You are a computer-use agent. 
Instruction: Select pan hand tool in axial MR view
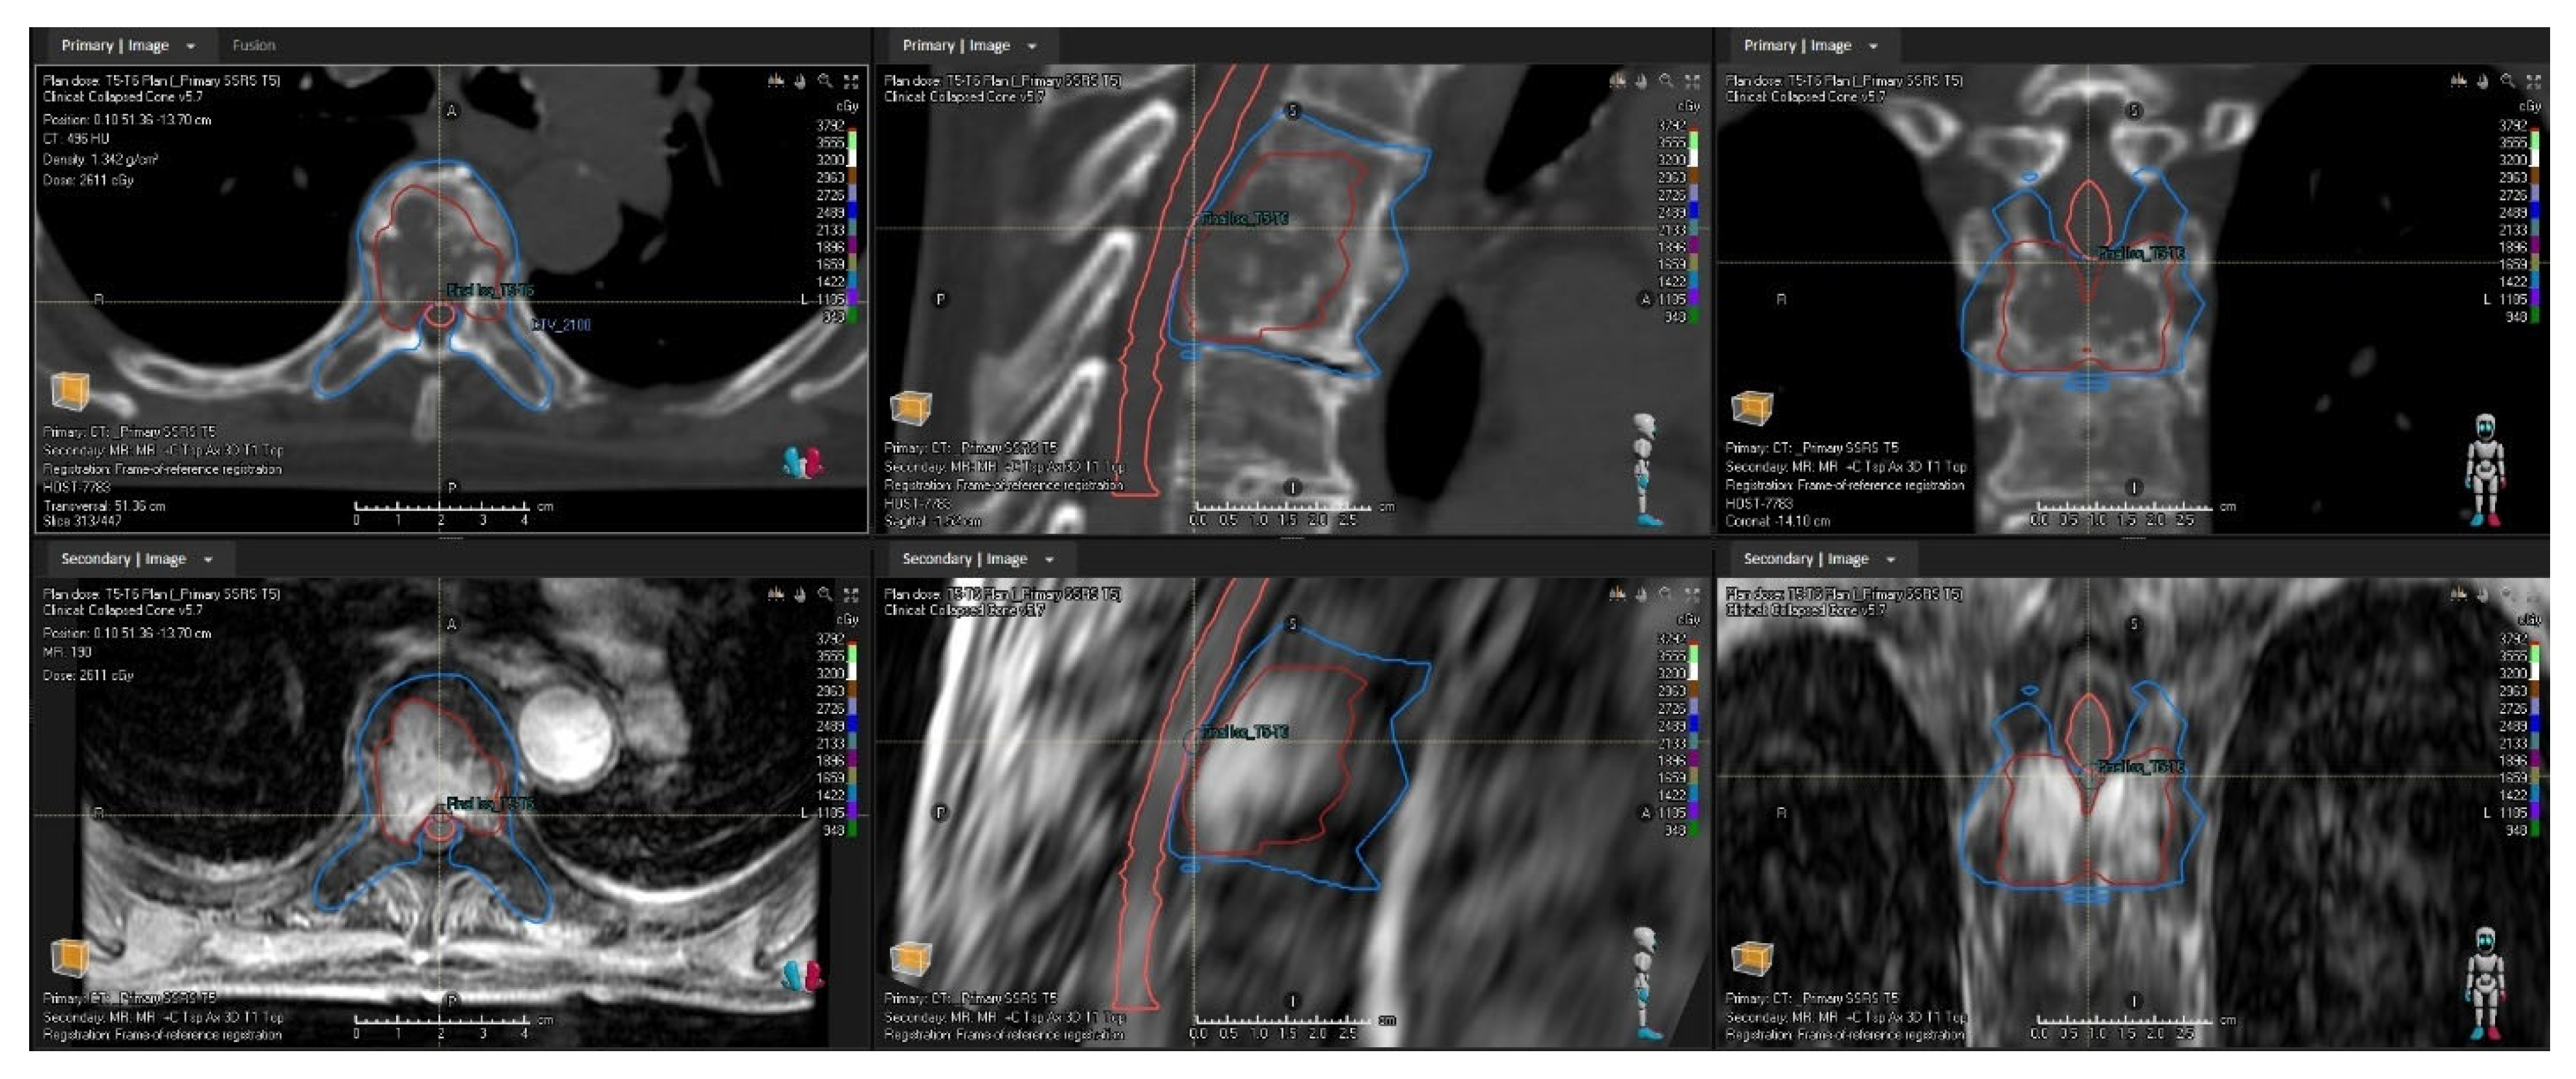point(800,594)
